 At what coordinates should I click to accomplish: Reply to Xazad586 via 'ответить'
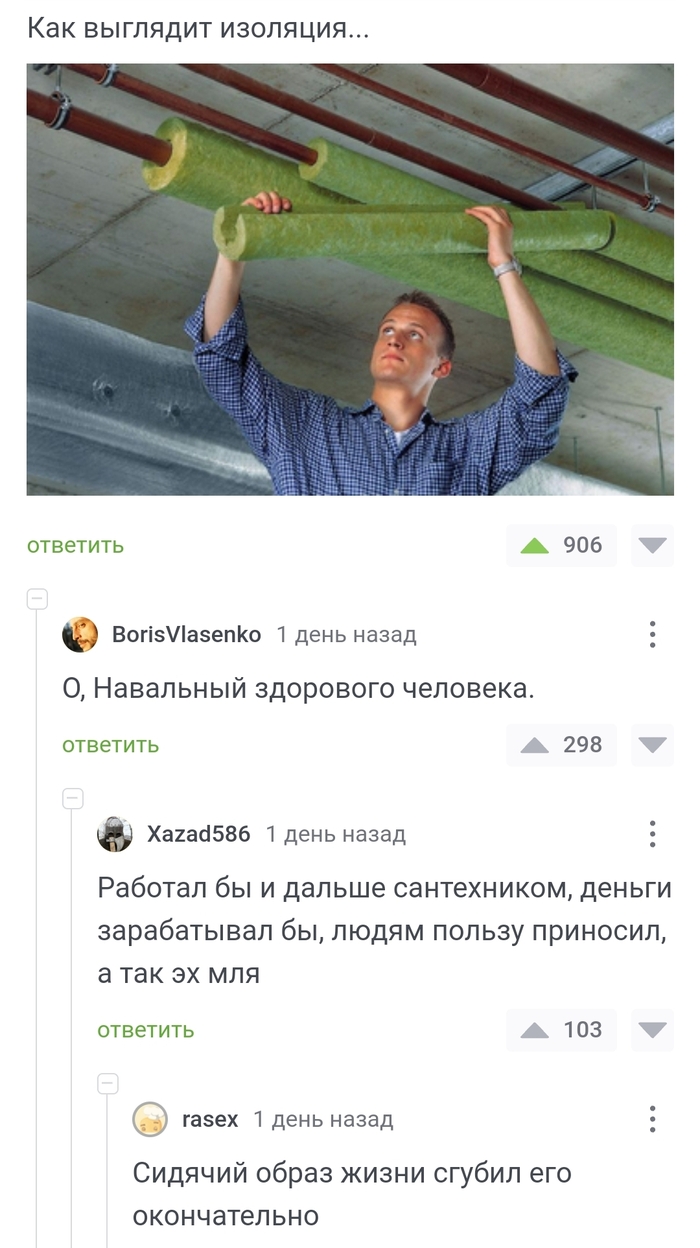pos(146,1030)
